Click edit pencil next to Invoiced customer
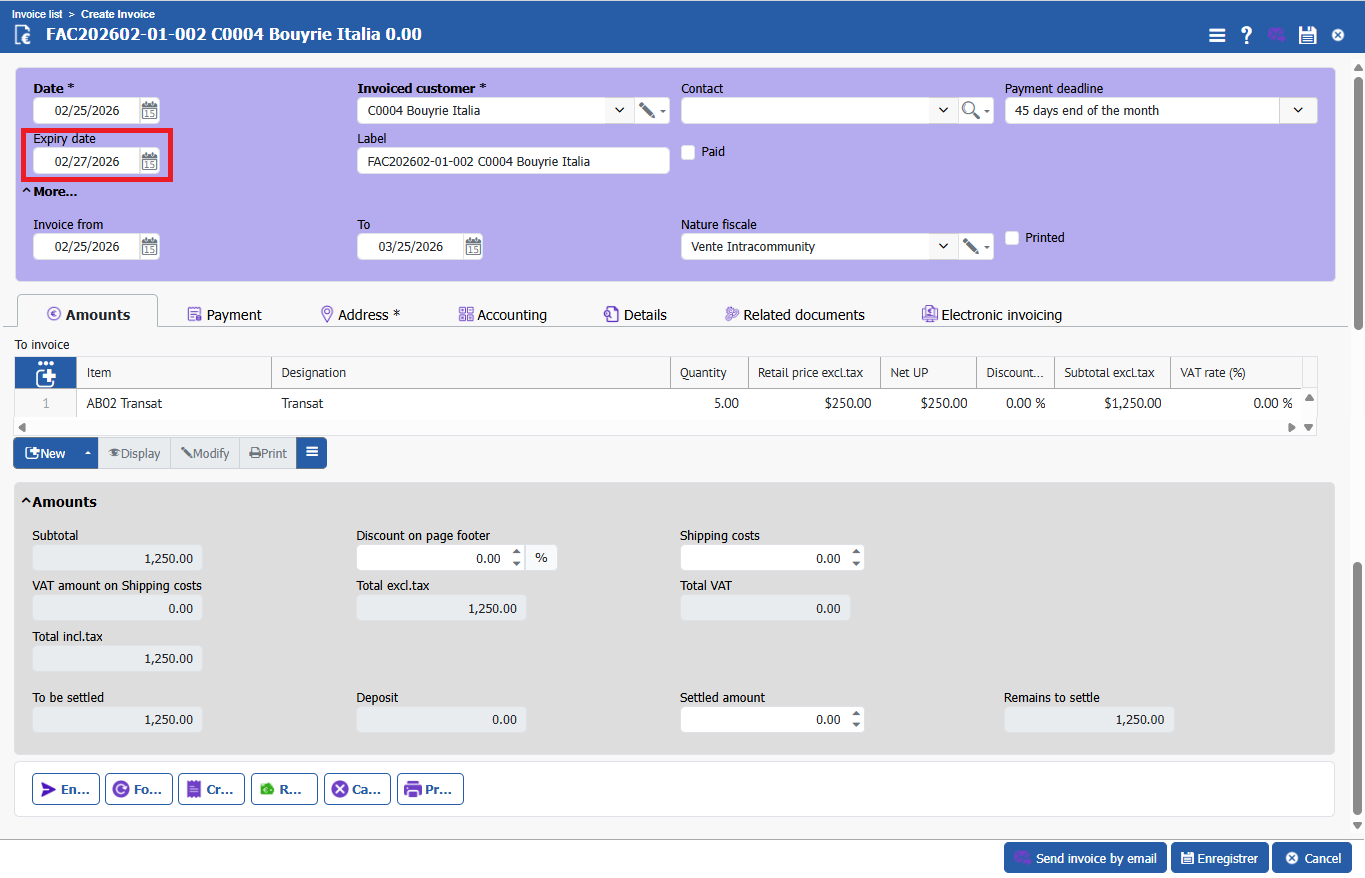This screenshot has height=878, width=1365. click(x=647, y=110)
